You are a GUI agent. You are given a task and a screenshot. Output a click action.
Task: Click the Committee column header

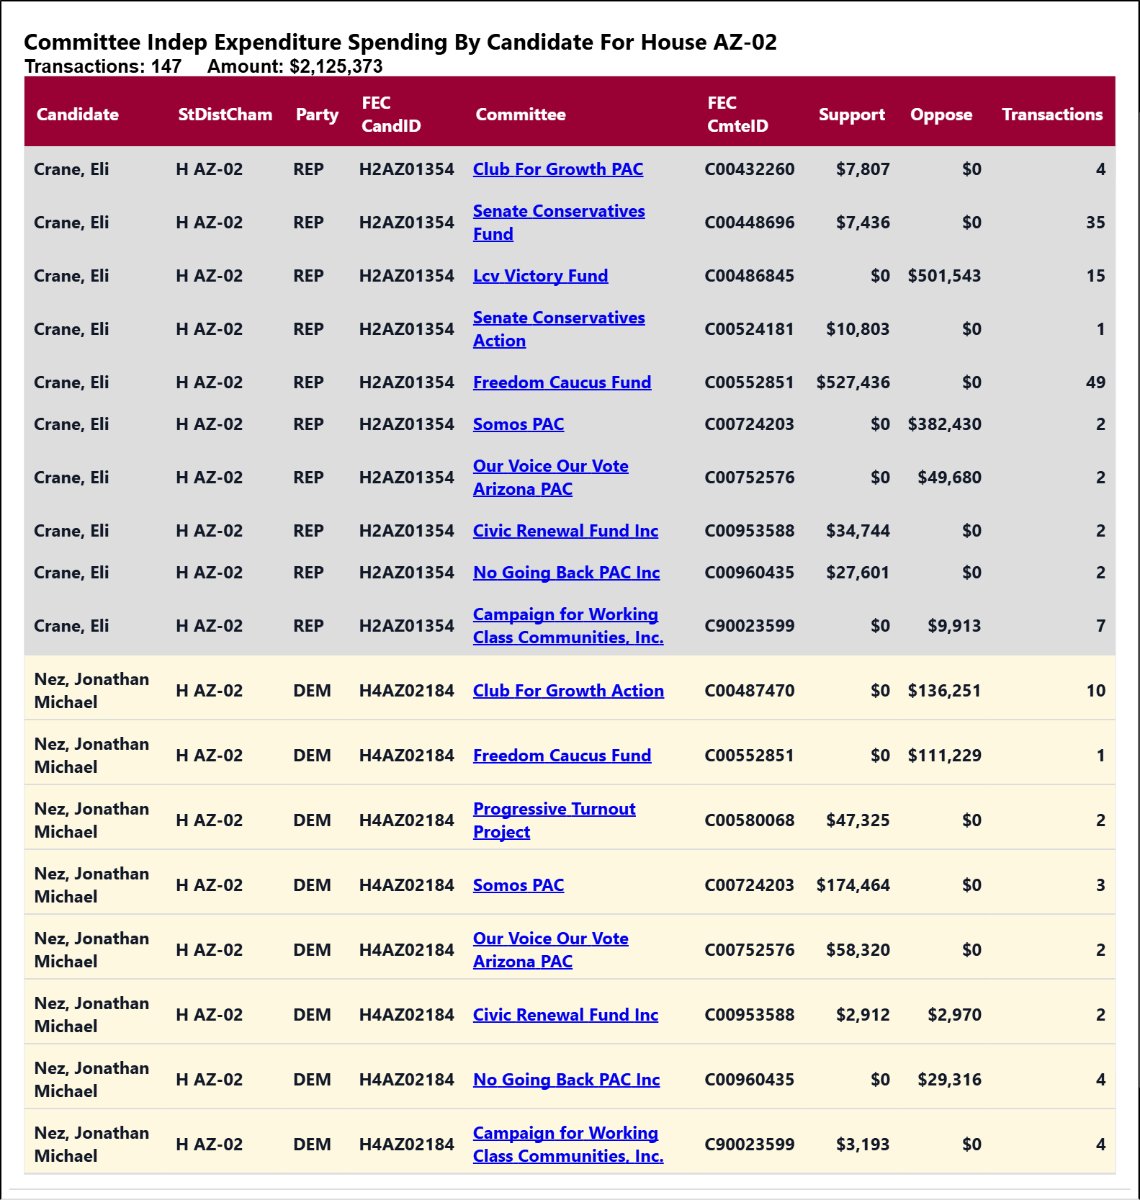(520, 114)
